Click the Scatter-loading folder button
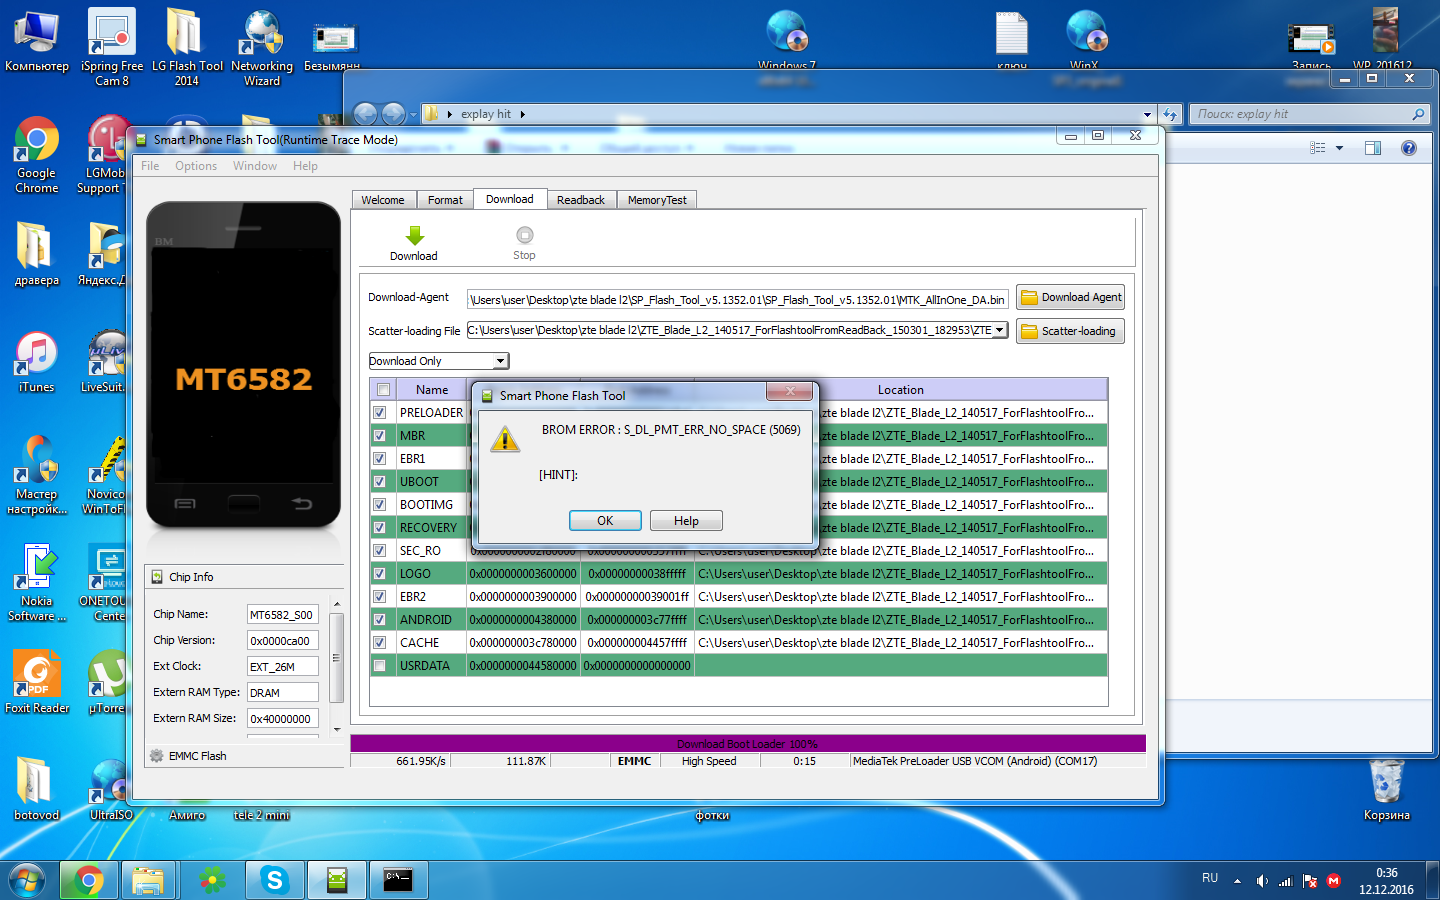This screenshot has width=1440, height=900. pyautogui.click(x=1070, y=331)
